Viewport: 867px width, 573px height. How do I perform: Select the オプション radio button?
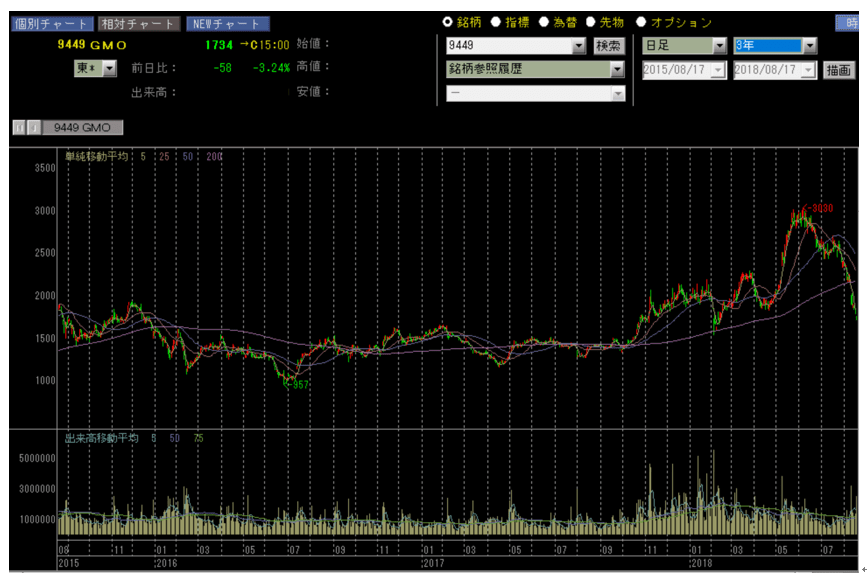tap(641, 22)
